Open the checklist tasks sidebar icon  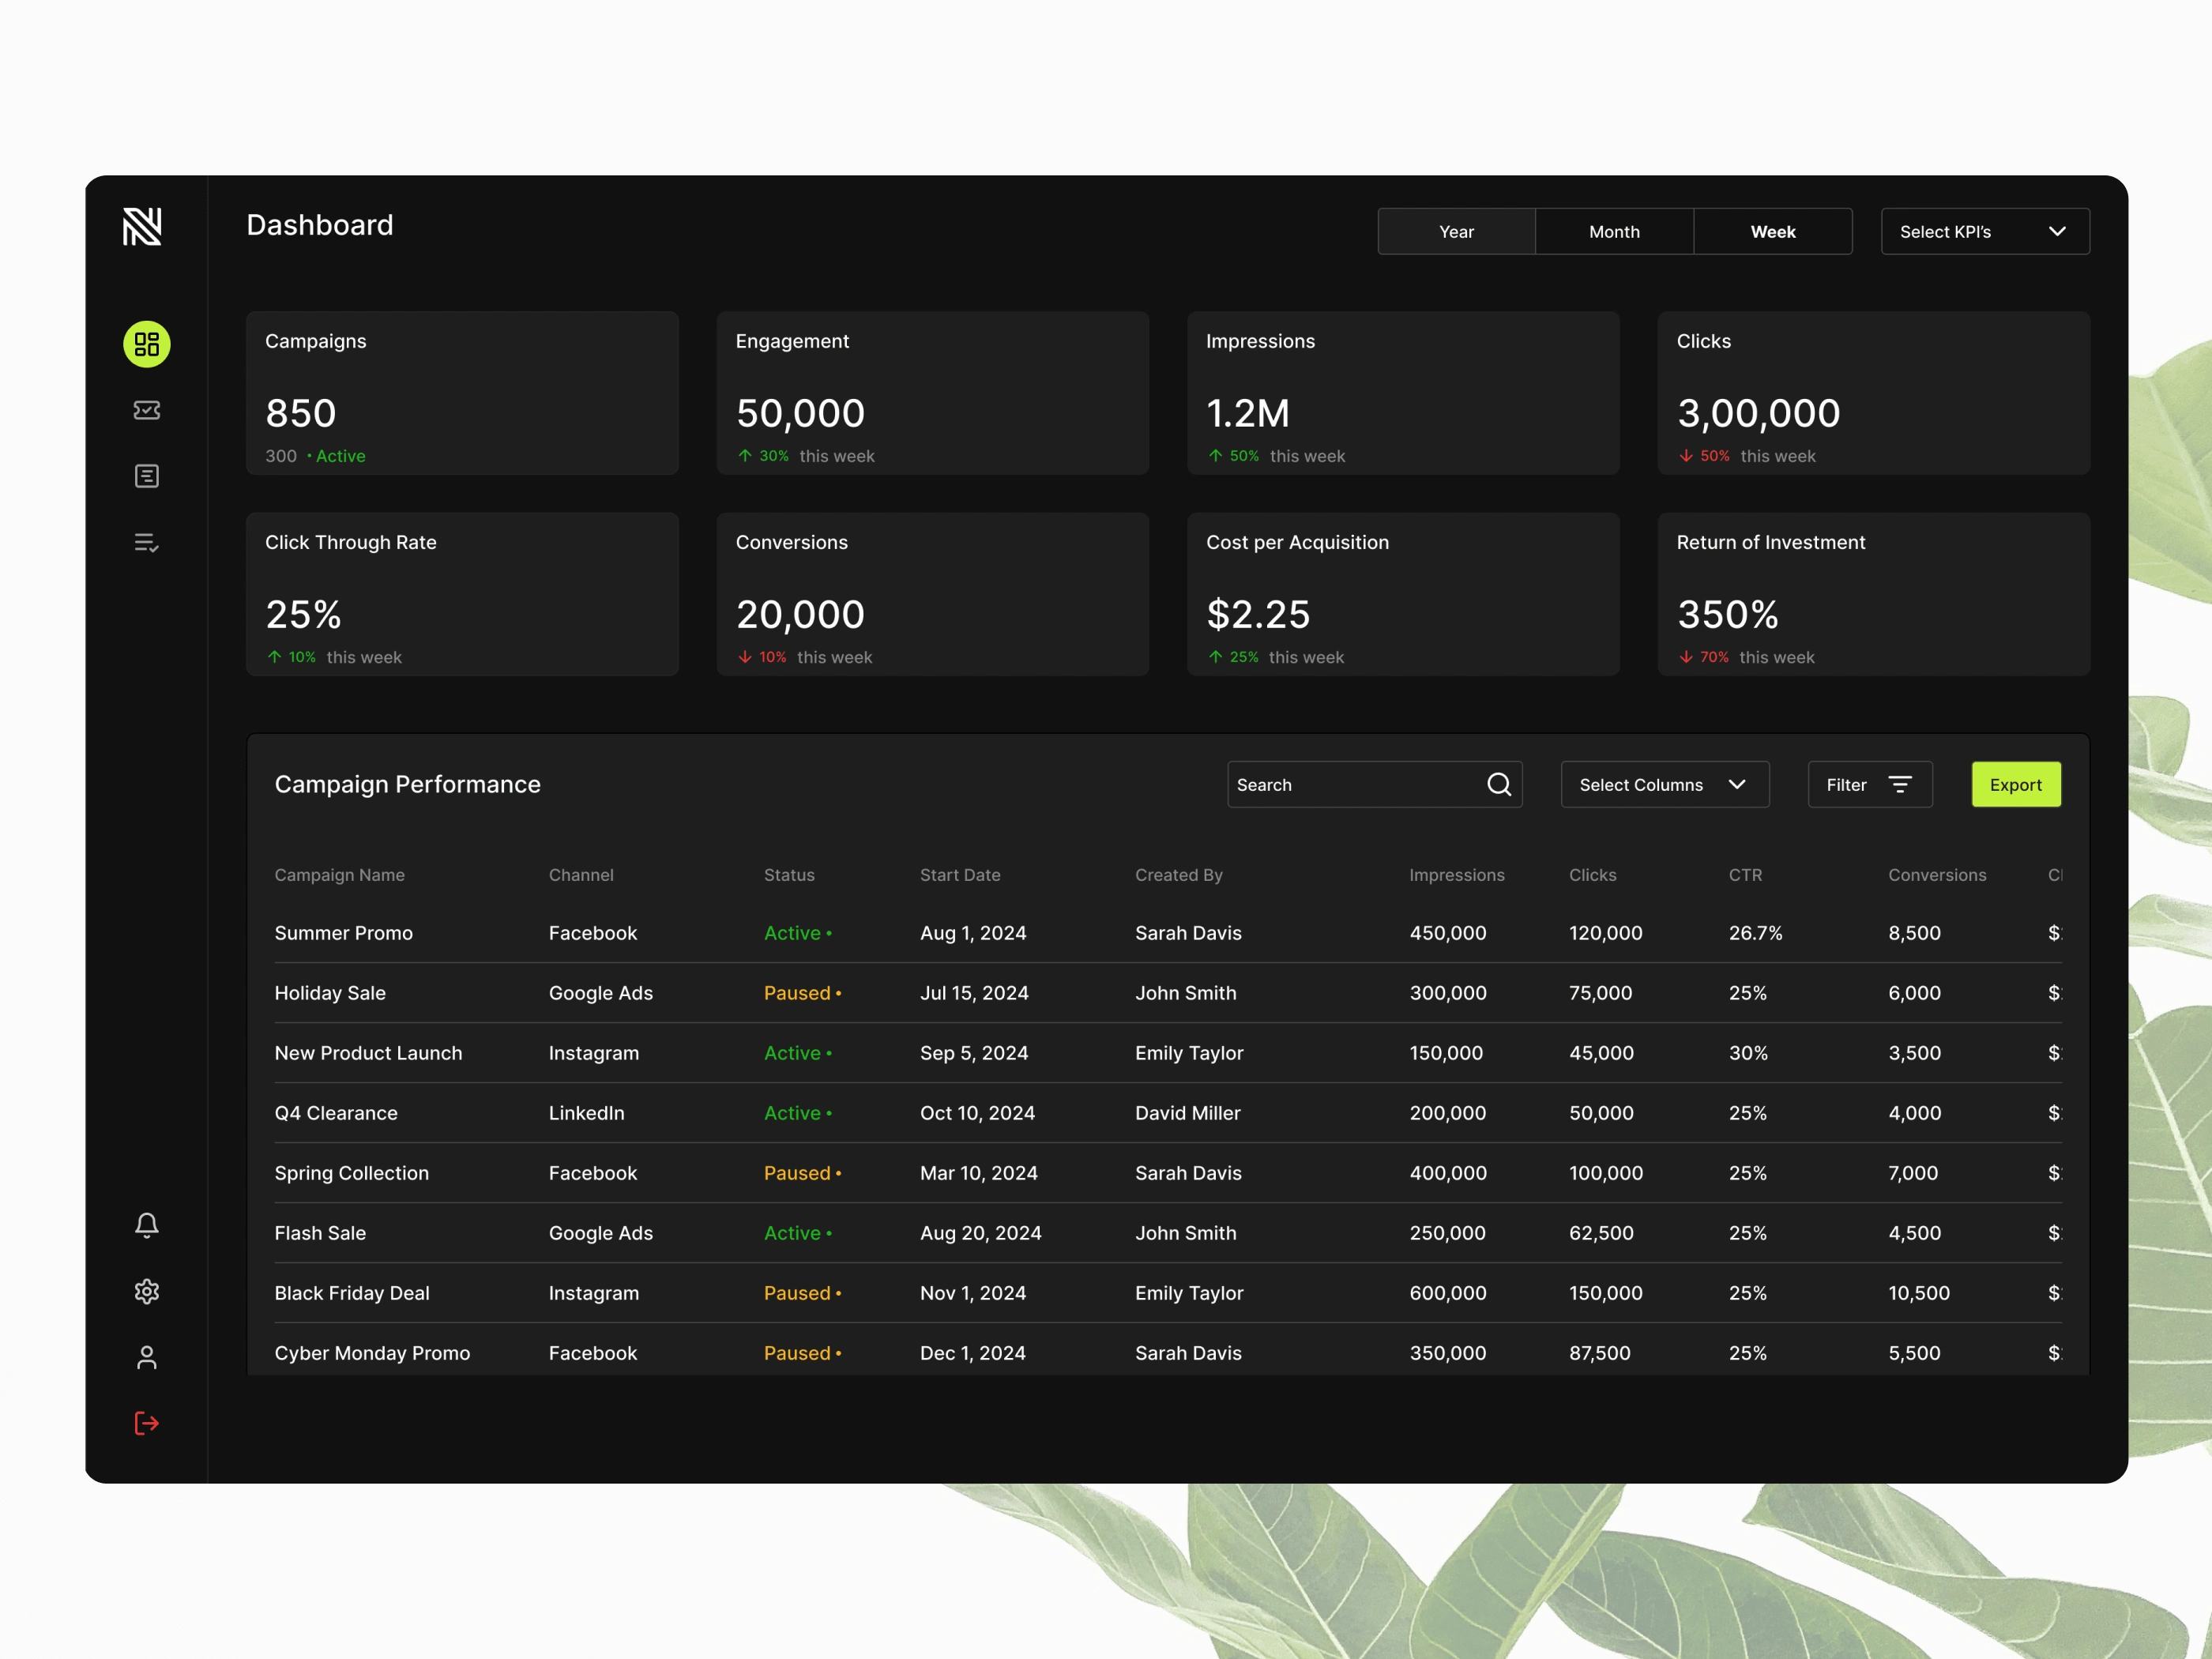click(x=146, y=542)
